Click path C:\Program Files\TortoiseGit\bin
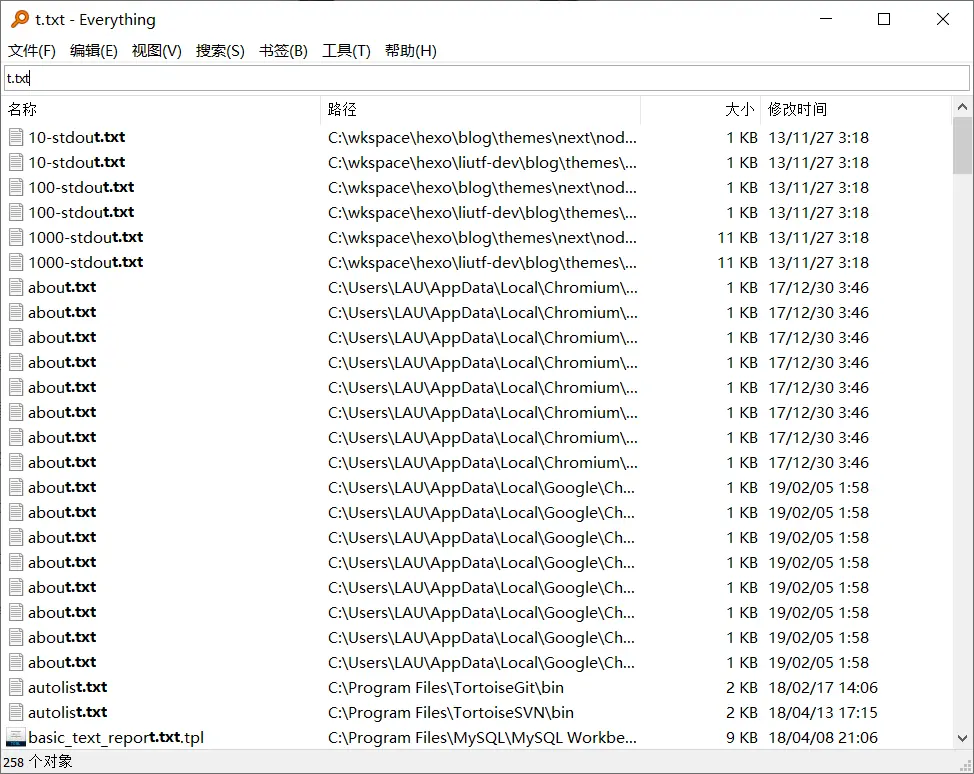Viewport: 974px width, 774px height. 446,688
